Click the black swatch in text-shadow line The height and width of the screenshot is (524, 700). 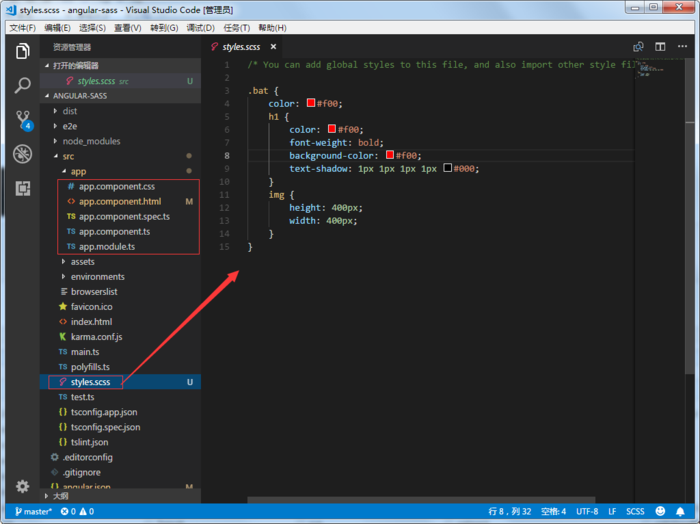tap(447, 168)
